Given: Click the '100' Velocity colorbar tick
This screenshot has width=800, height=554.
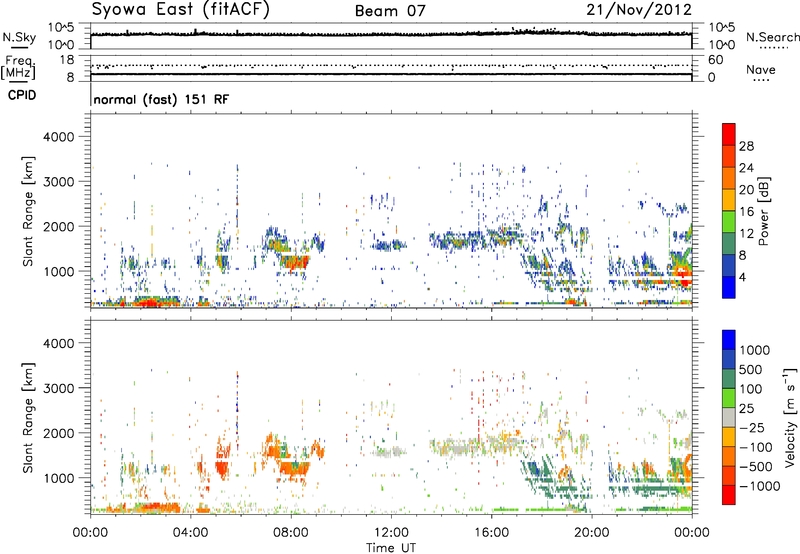Looking at the screenshot, I should click(751, 389).
